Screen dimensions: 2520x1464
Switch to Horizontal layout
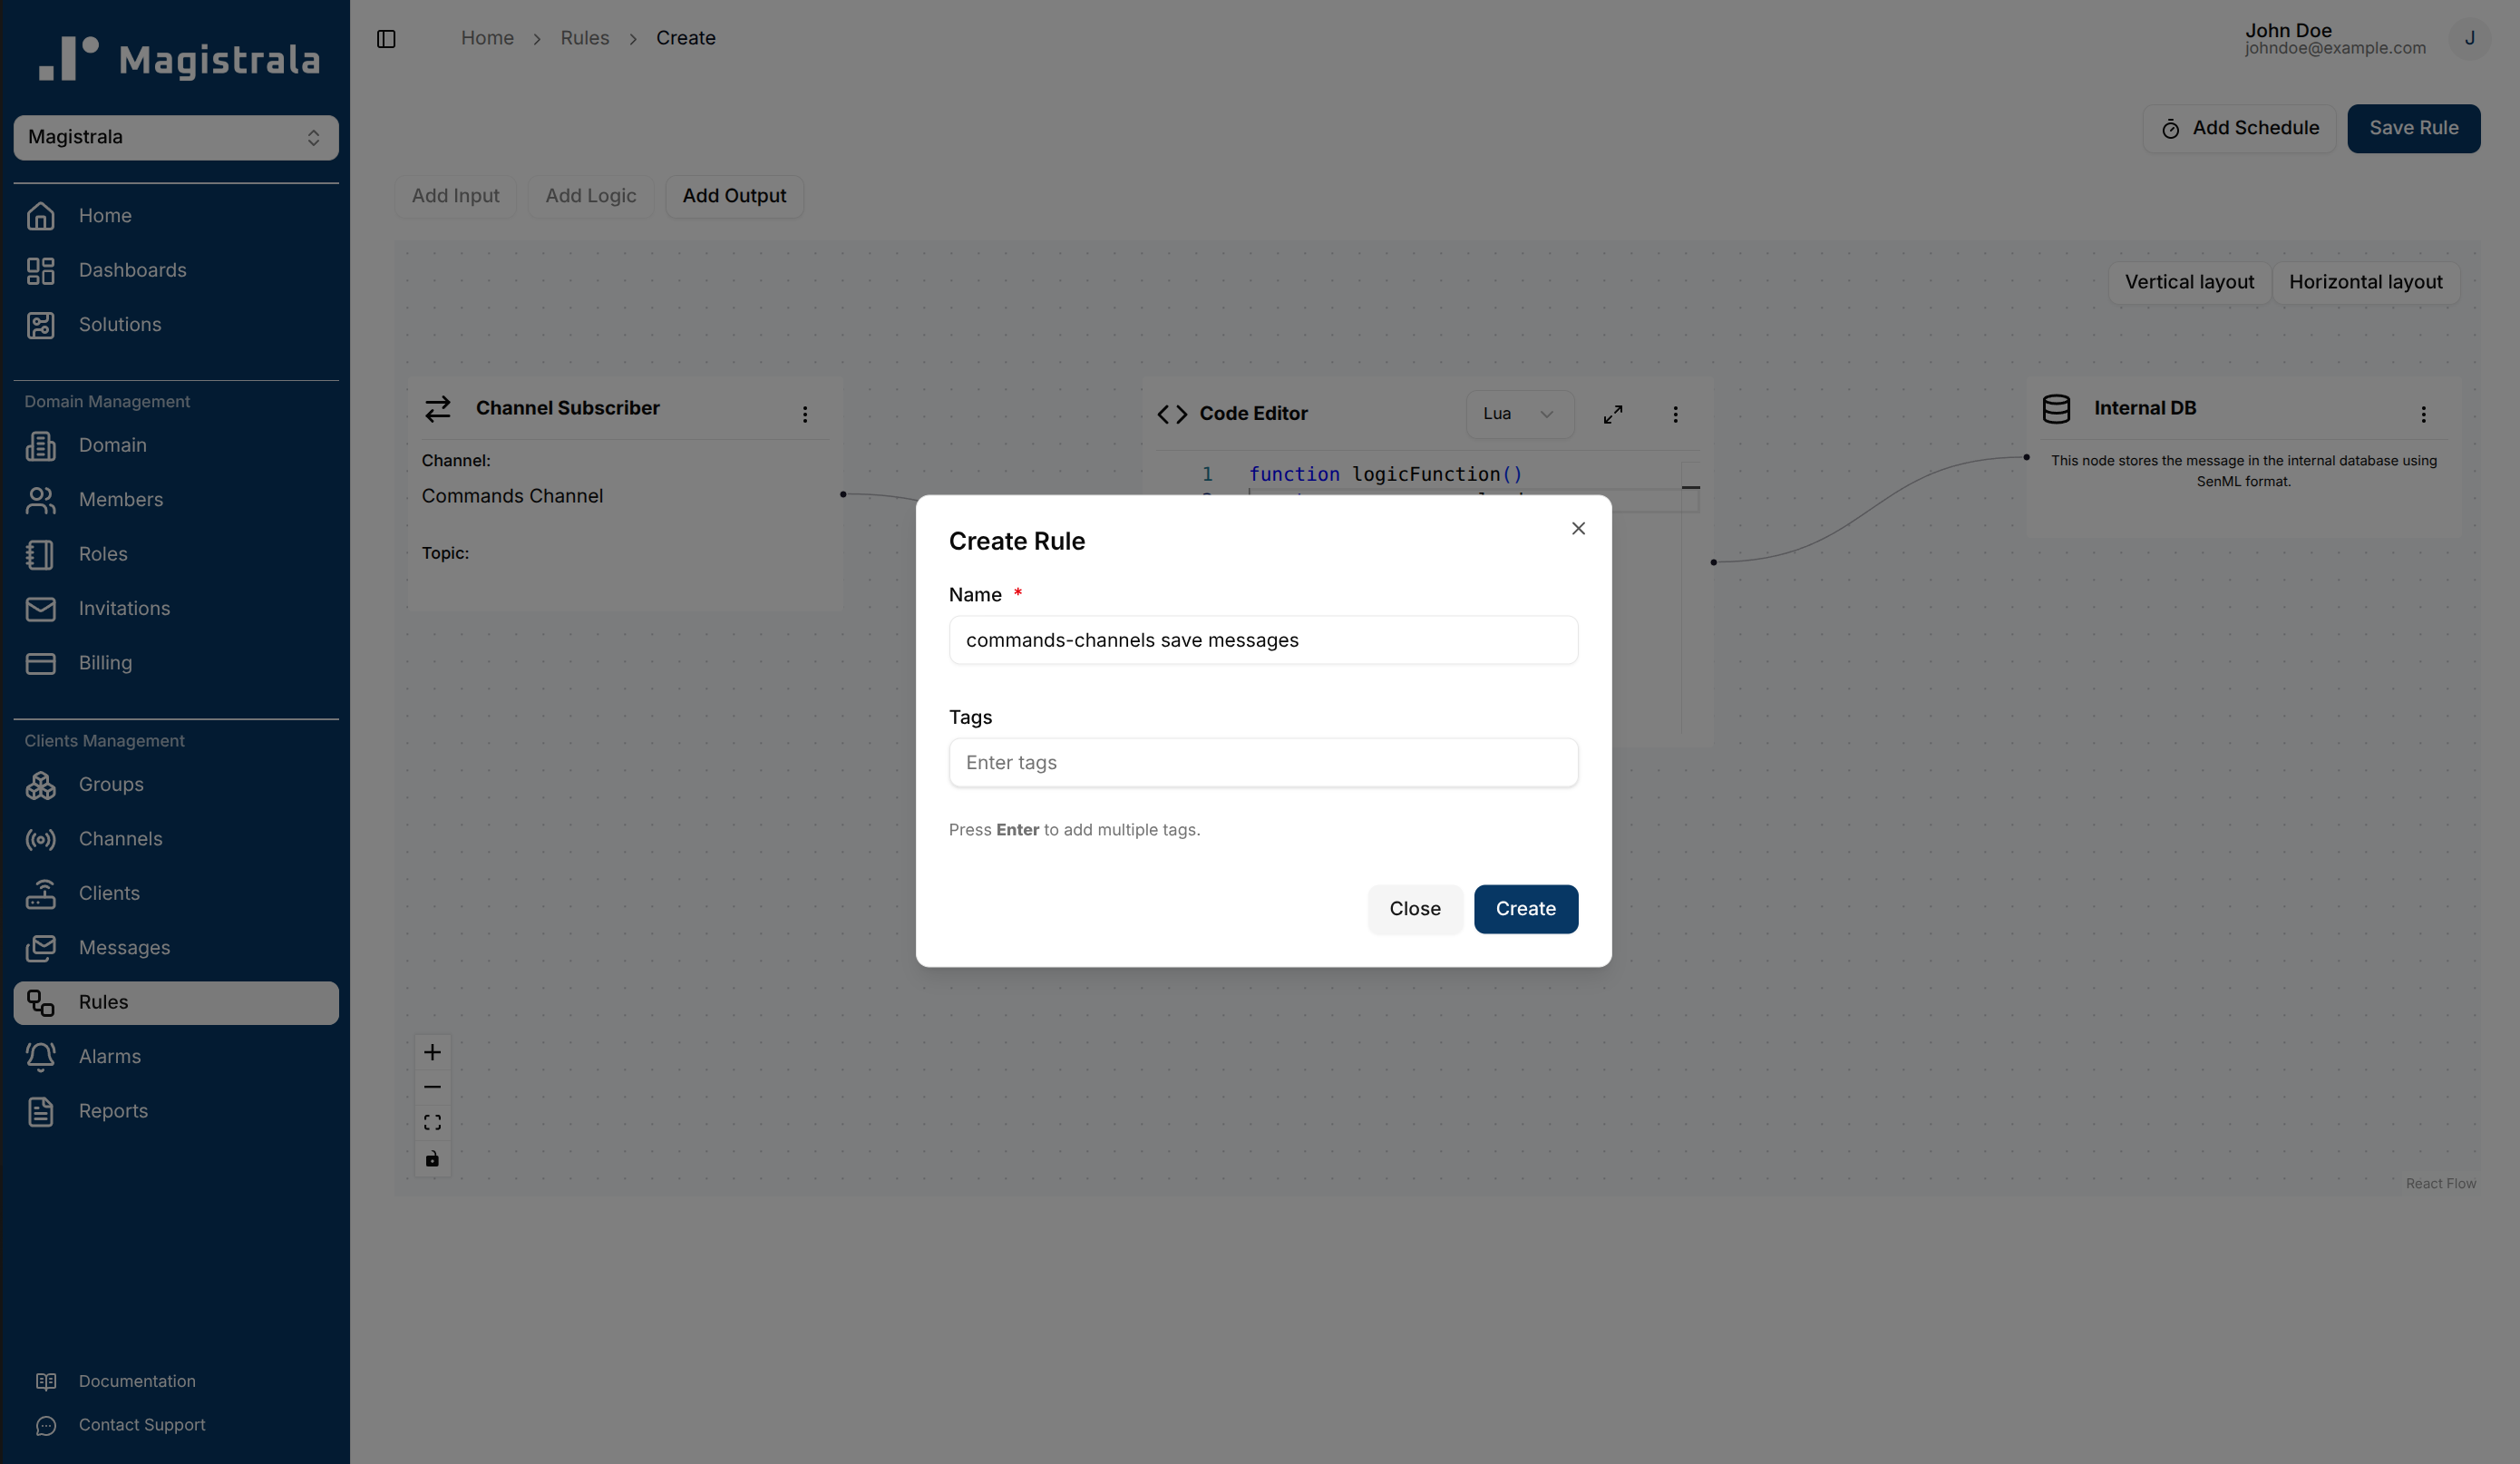(2365, 282)
